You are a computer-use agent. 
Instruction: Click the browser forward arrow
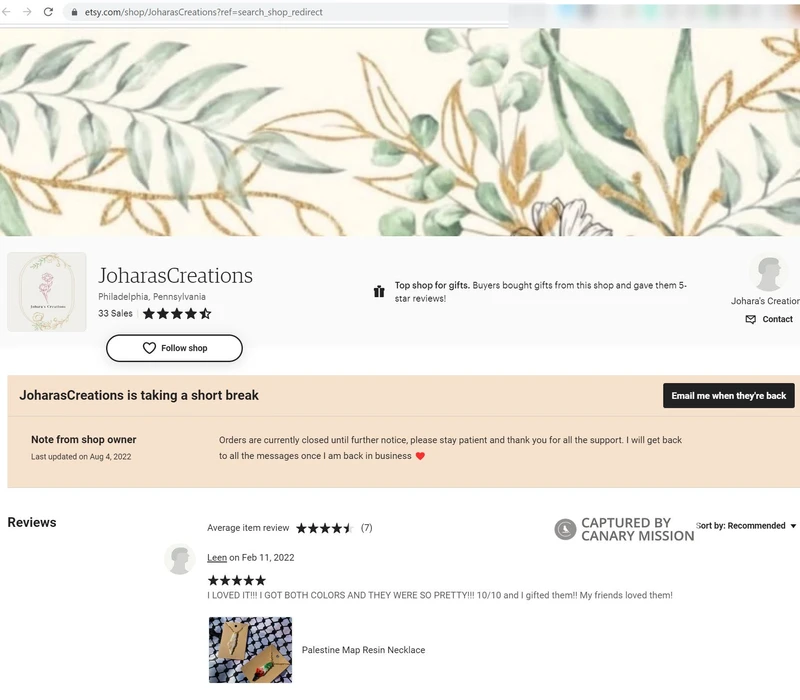click(x=27, y=12)
